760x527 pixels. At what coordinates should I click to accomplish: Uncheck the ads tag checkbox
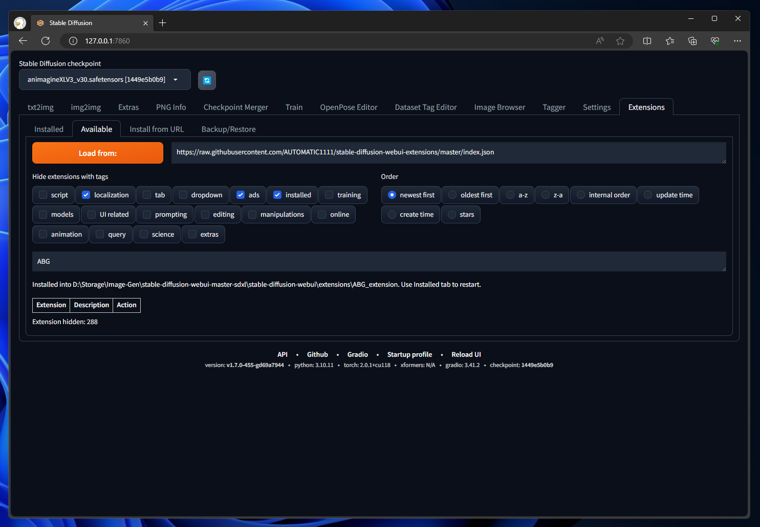[240, 195]
